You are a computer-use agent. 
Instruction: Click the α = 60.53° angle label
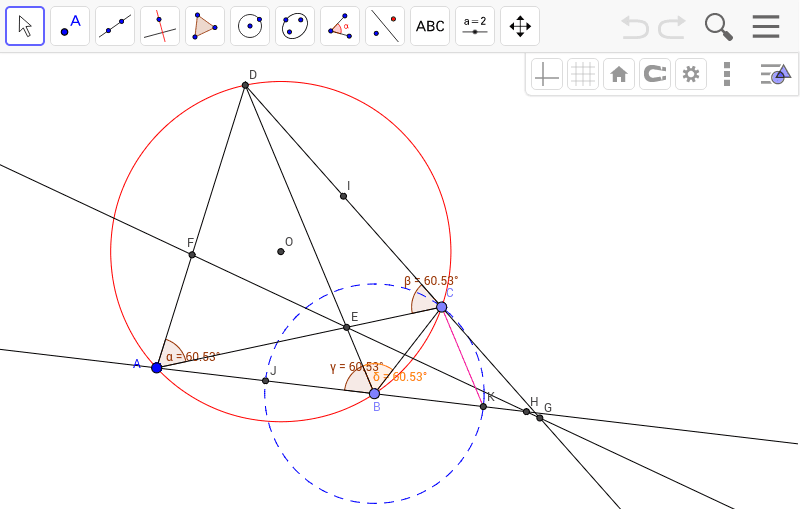pos(193,357)
